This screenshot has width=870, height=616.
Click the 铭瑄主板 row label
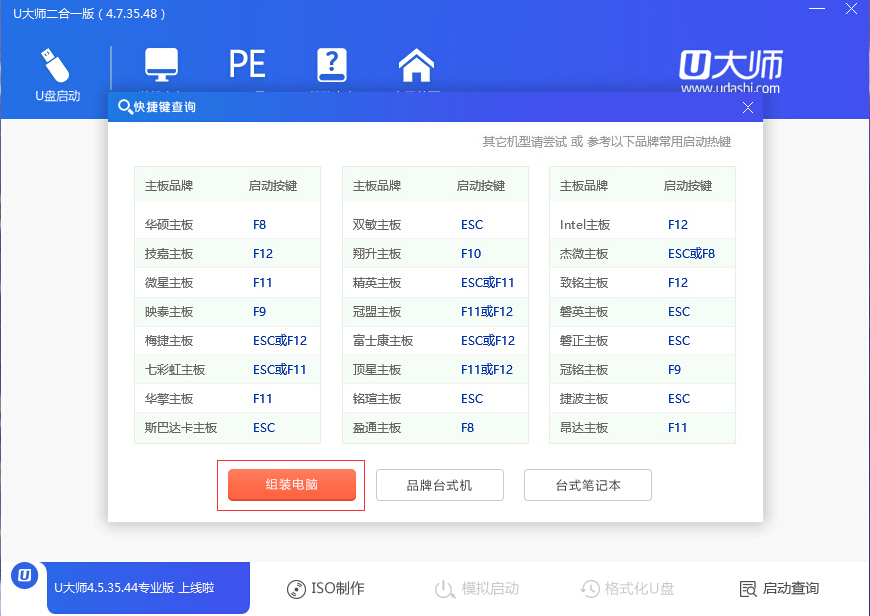[x=377, y=398]
